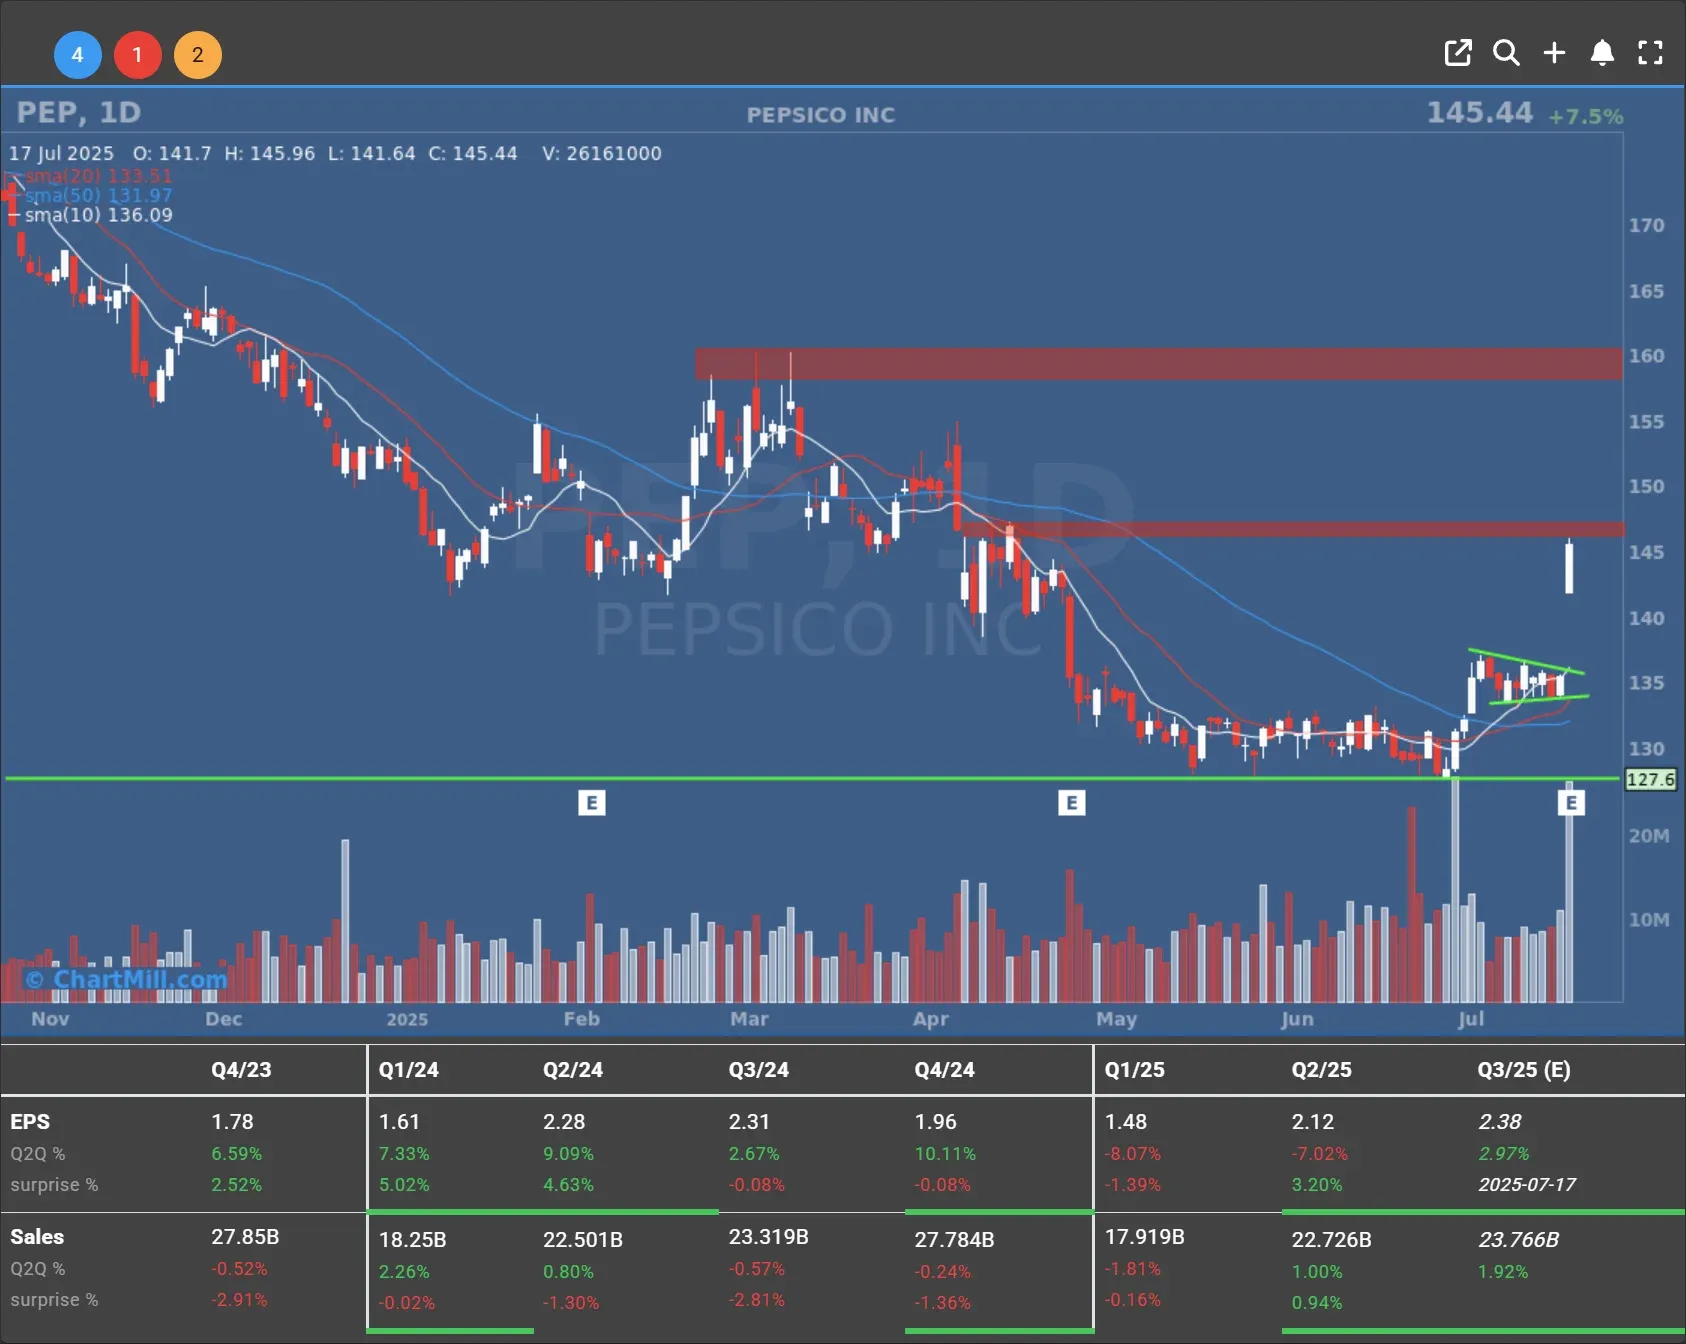
Task: Click Q1/25 EPS value 1.48
Action: pyautogui.click(x=1126, y=1122)
